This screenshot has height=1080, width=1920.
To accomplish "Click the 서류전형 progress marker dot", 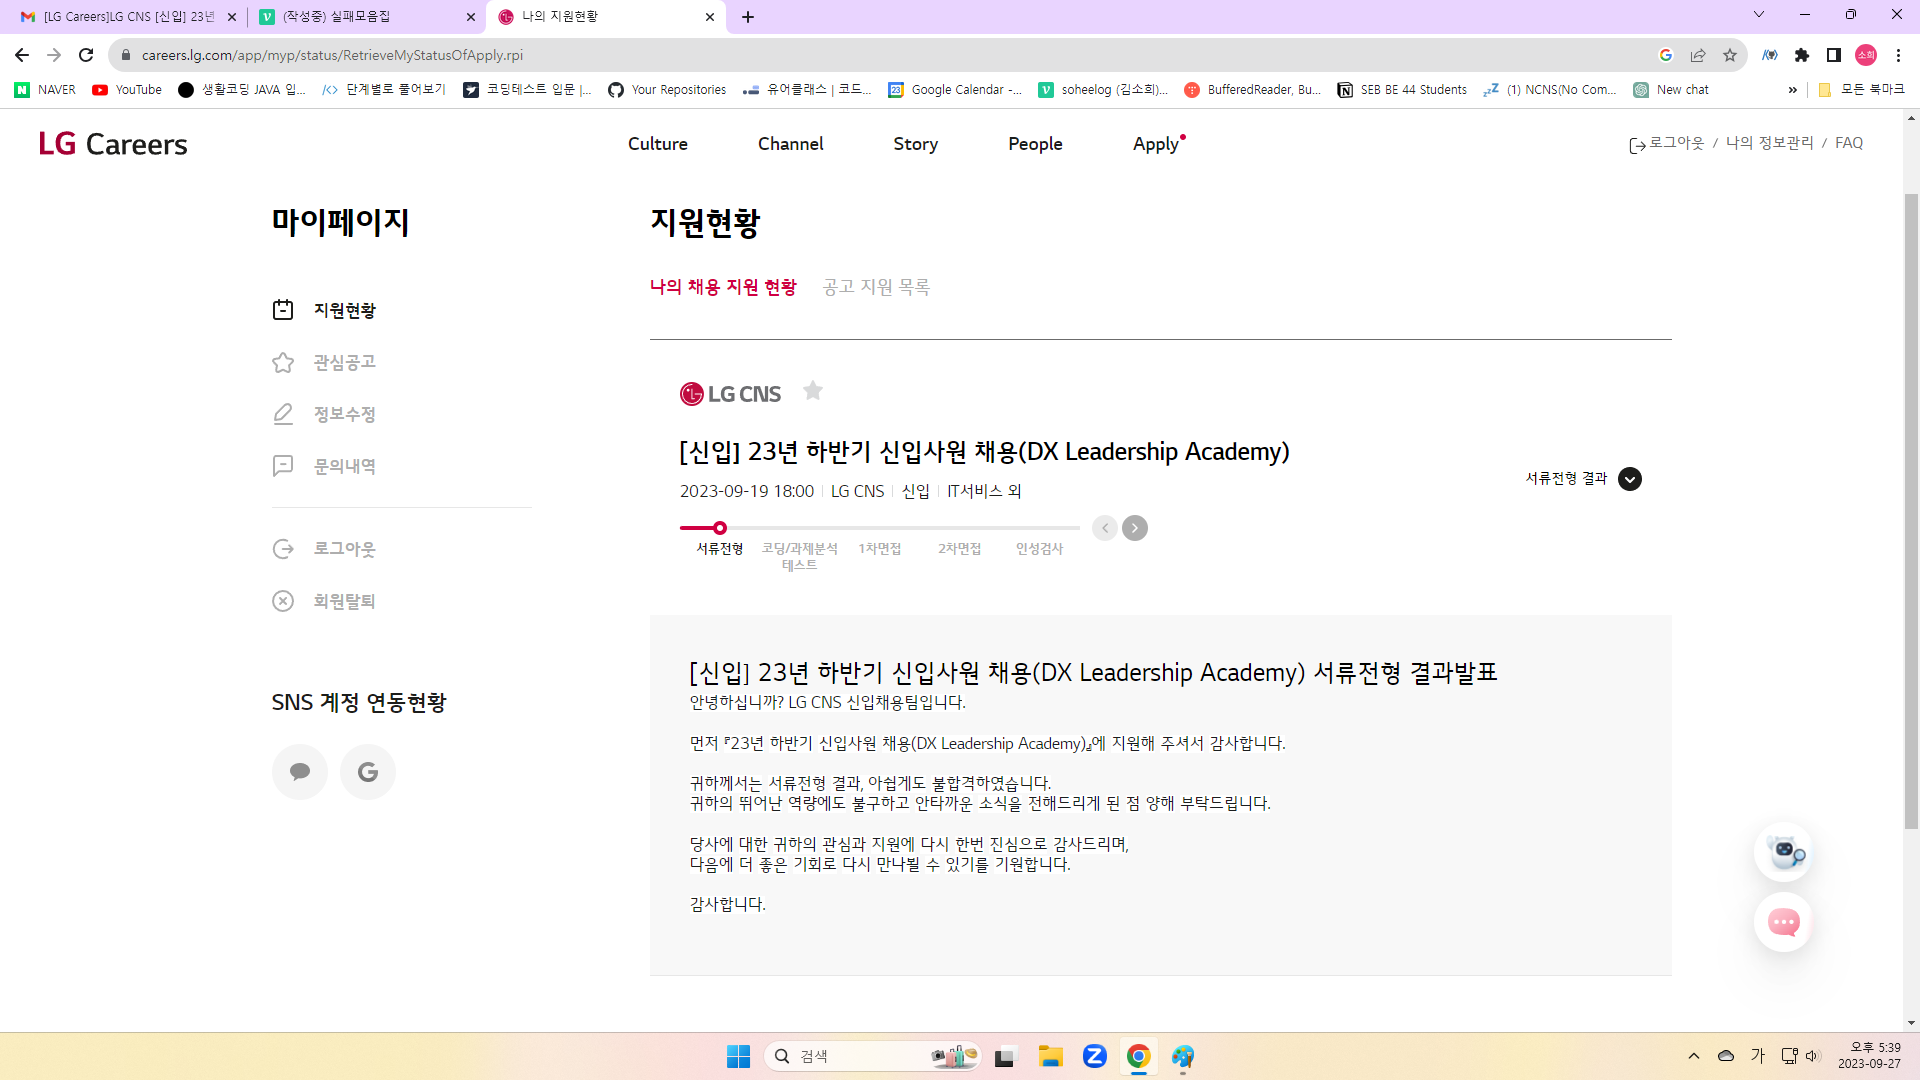I will (x=720, y=528).
